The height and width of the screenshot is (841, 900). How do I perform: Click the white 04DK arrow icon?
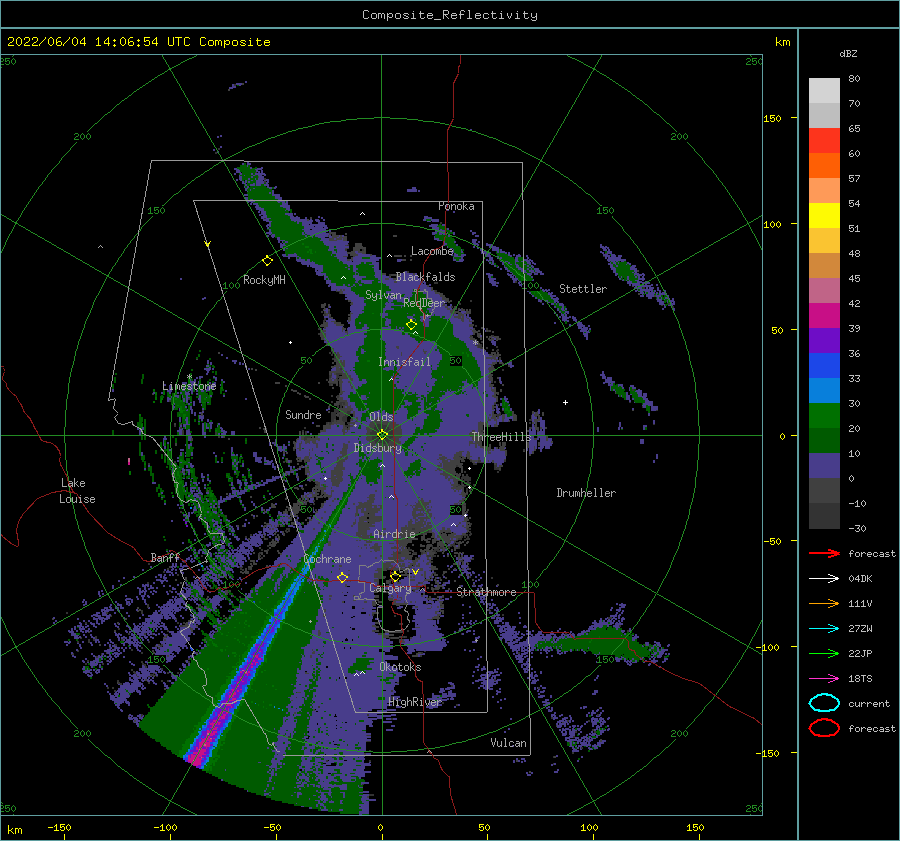(824, 579)
